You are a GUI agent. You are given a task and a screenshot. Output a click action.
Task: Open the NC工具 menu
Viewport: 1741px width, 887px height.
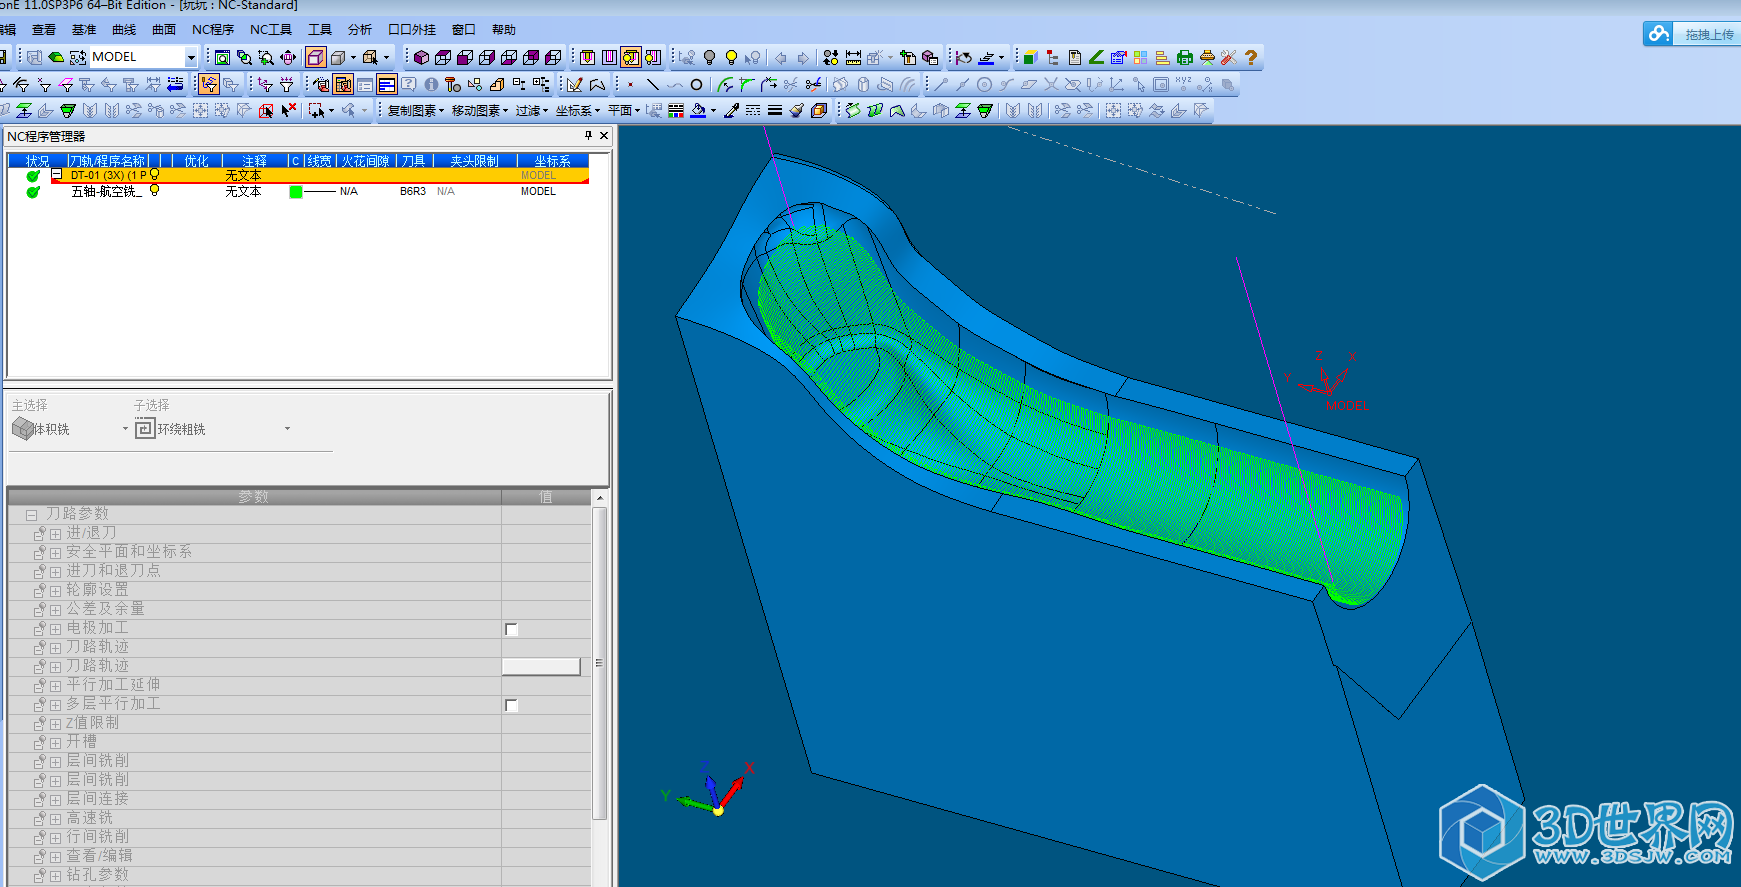[271, 30]
